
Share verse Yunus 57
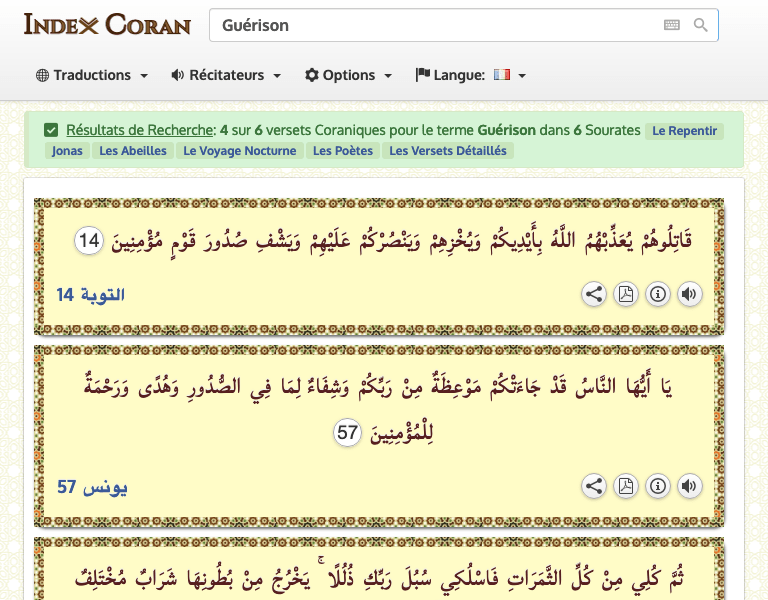pyautogui.click(x=594, y=486)
